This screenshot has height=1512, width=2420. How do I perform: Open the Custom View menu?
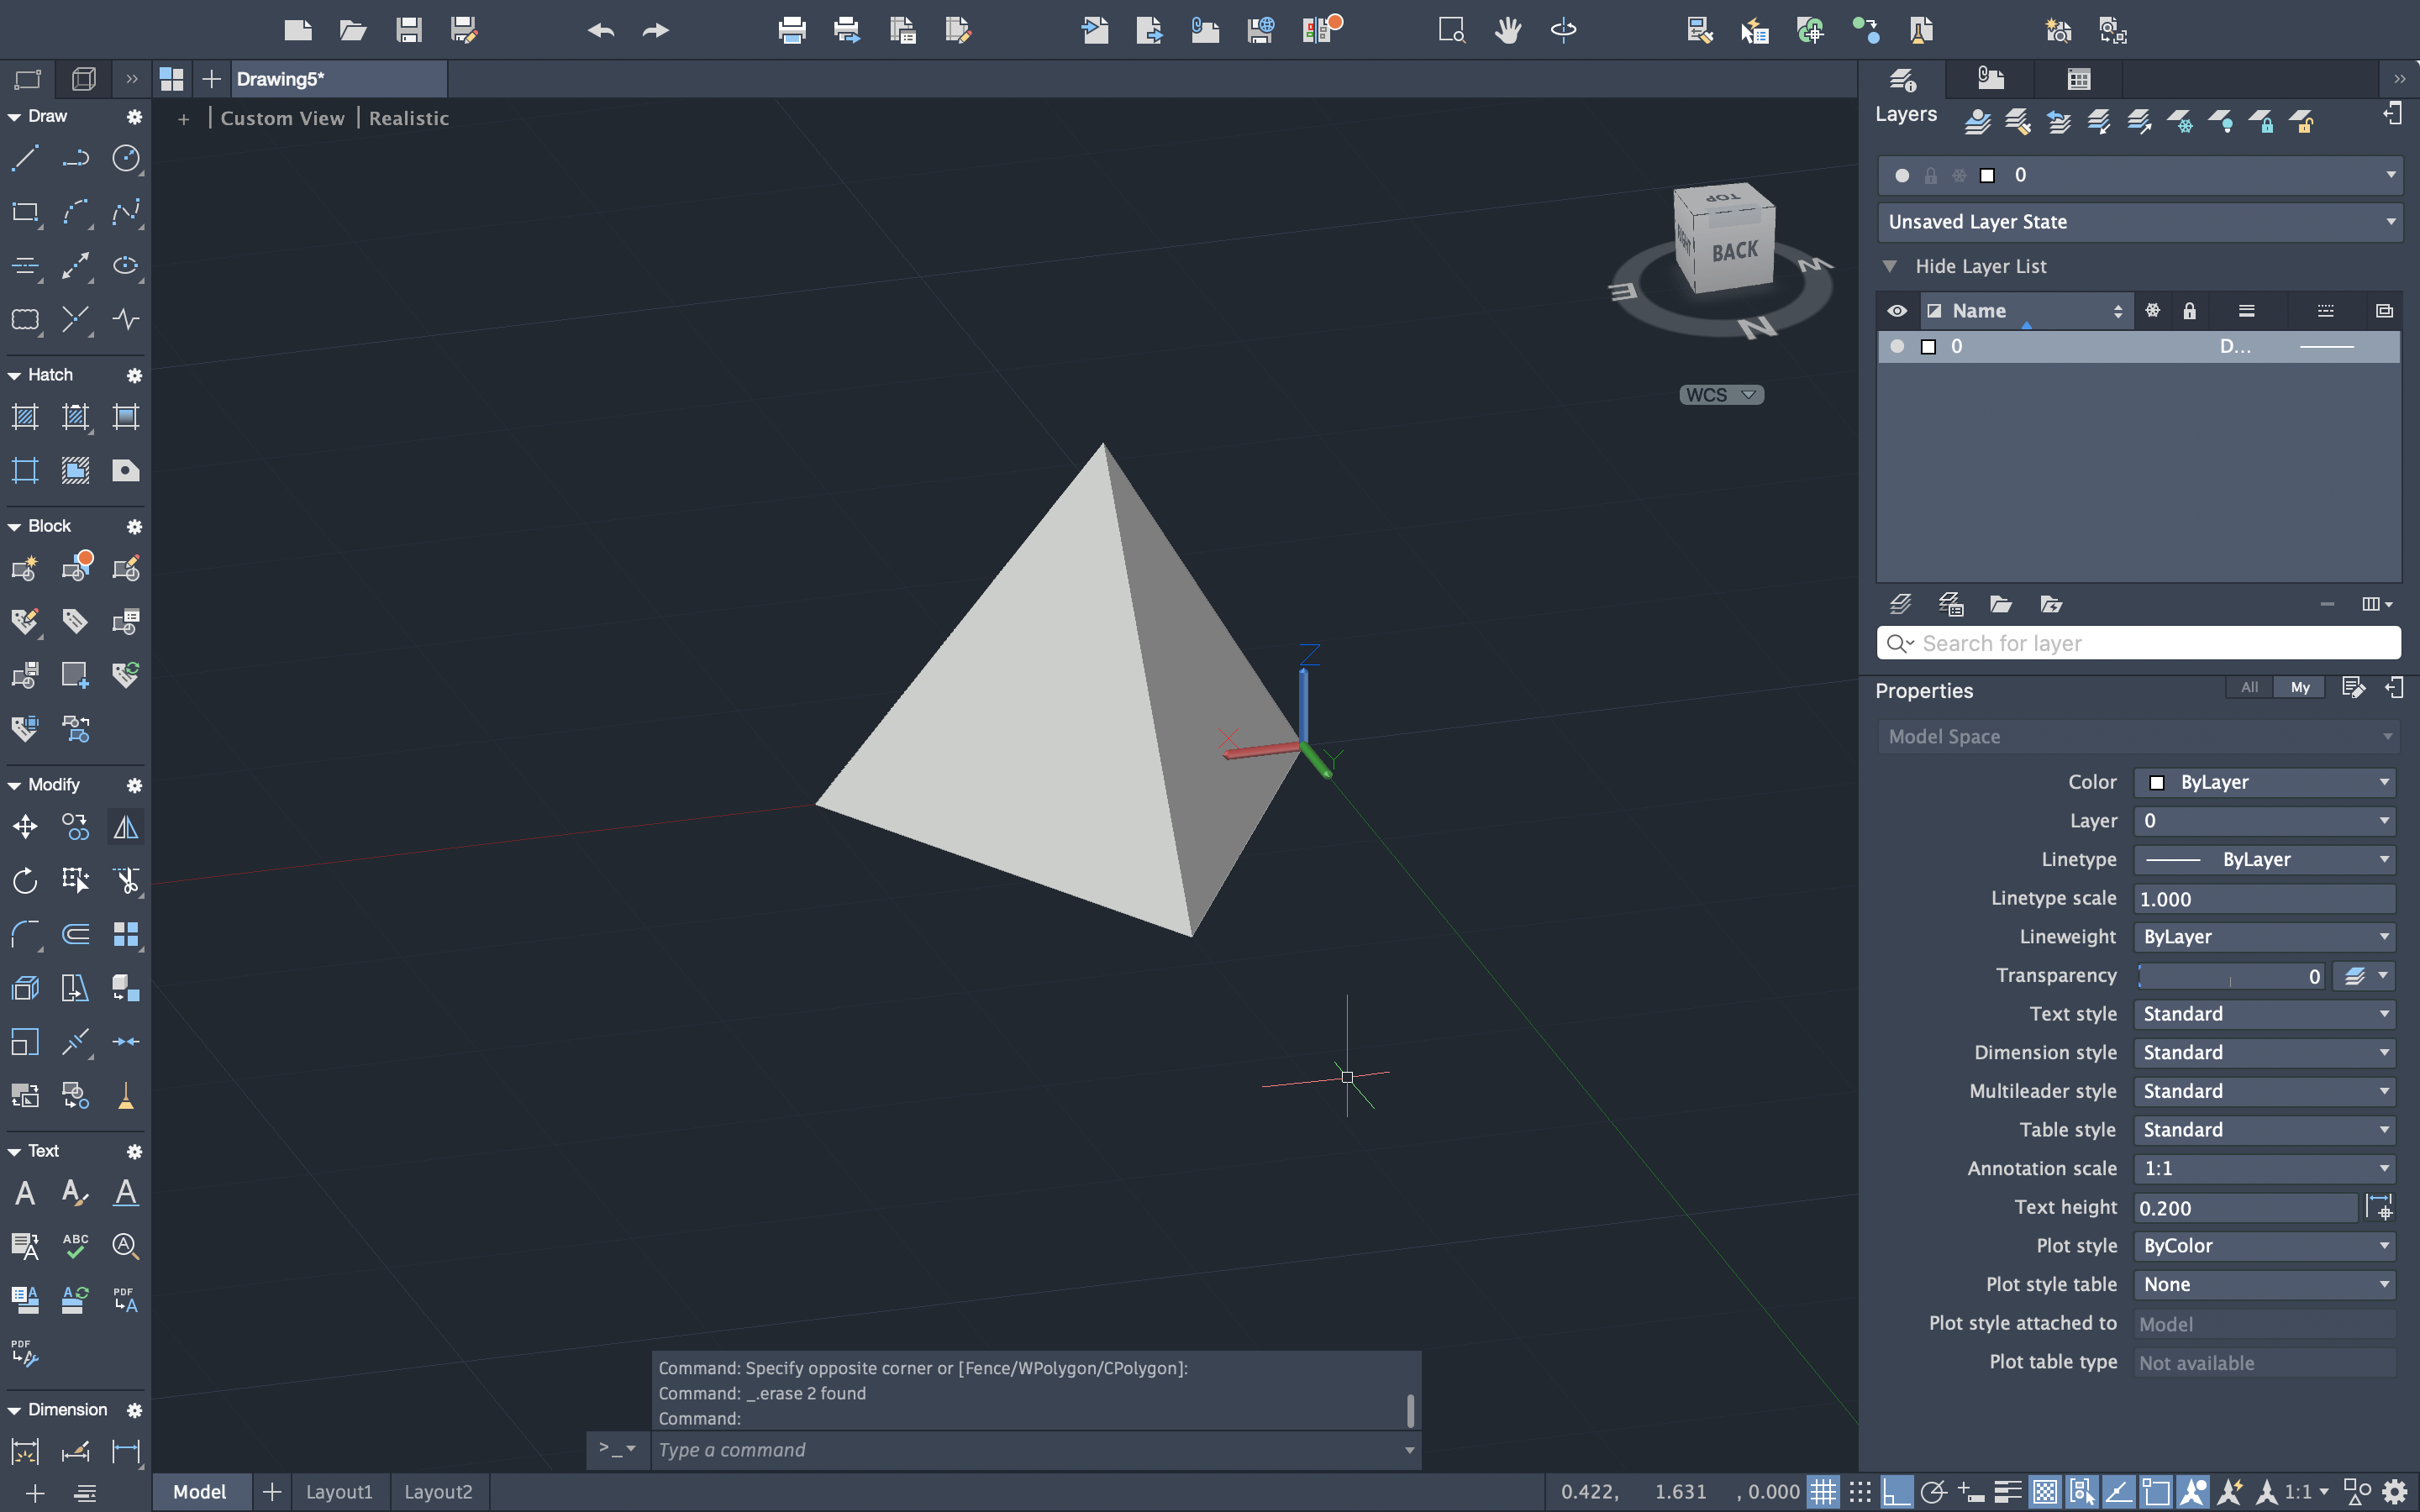tap(282, 118)
